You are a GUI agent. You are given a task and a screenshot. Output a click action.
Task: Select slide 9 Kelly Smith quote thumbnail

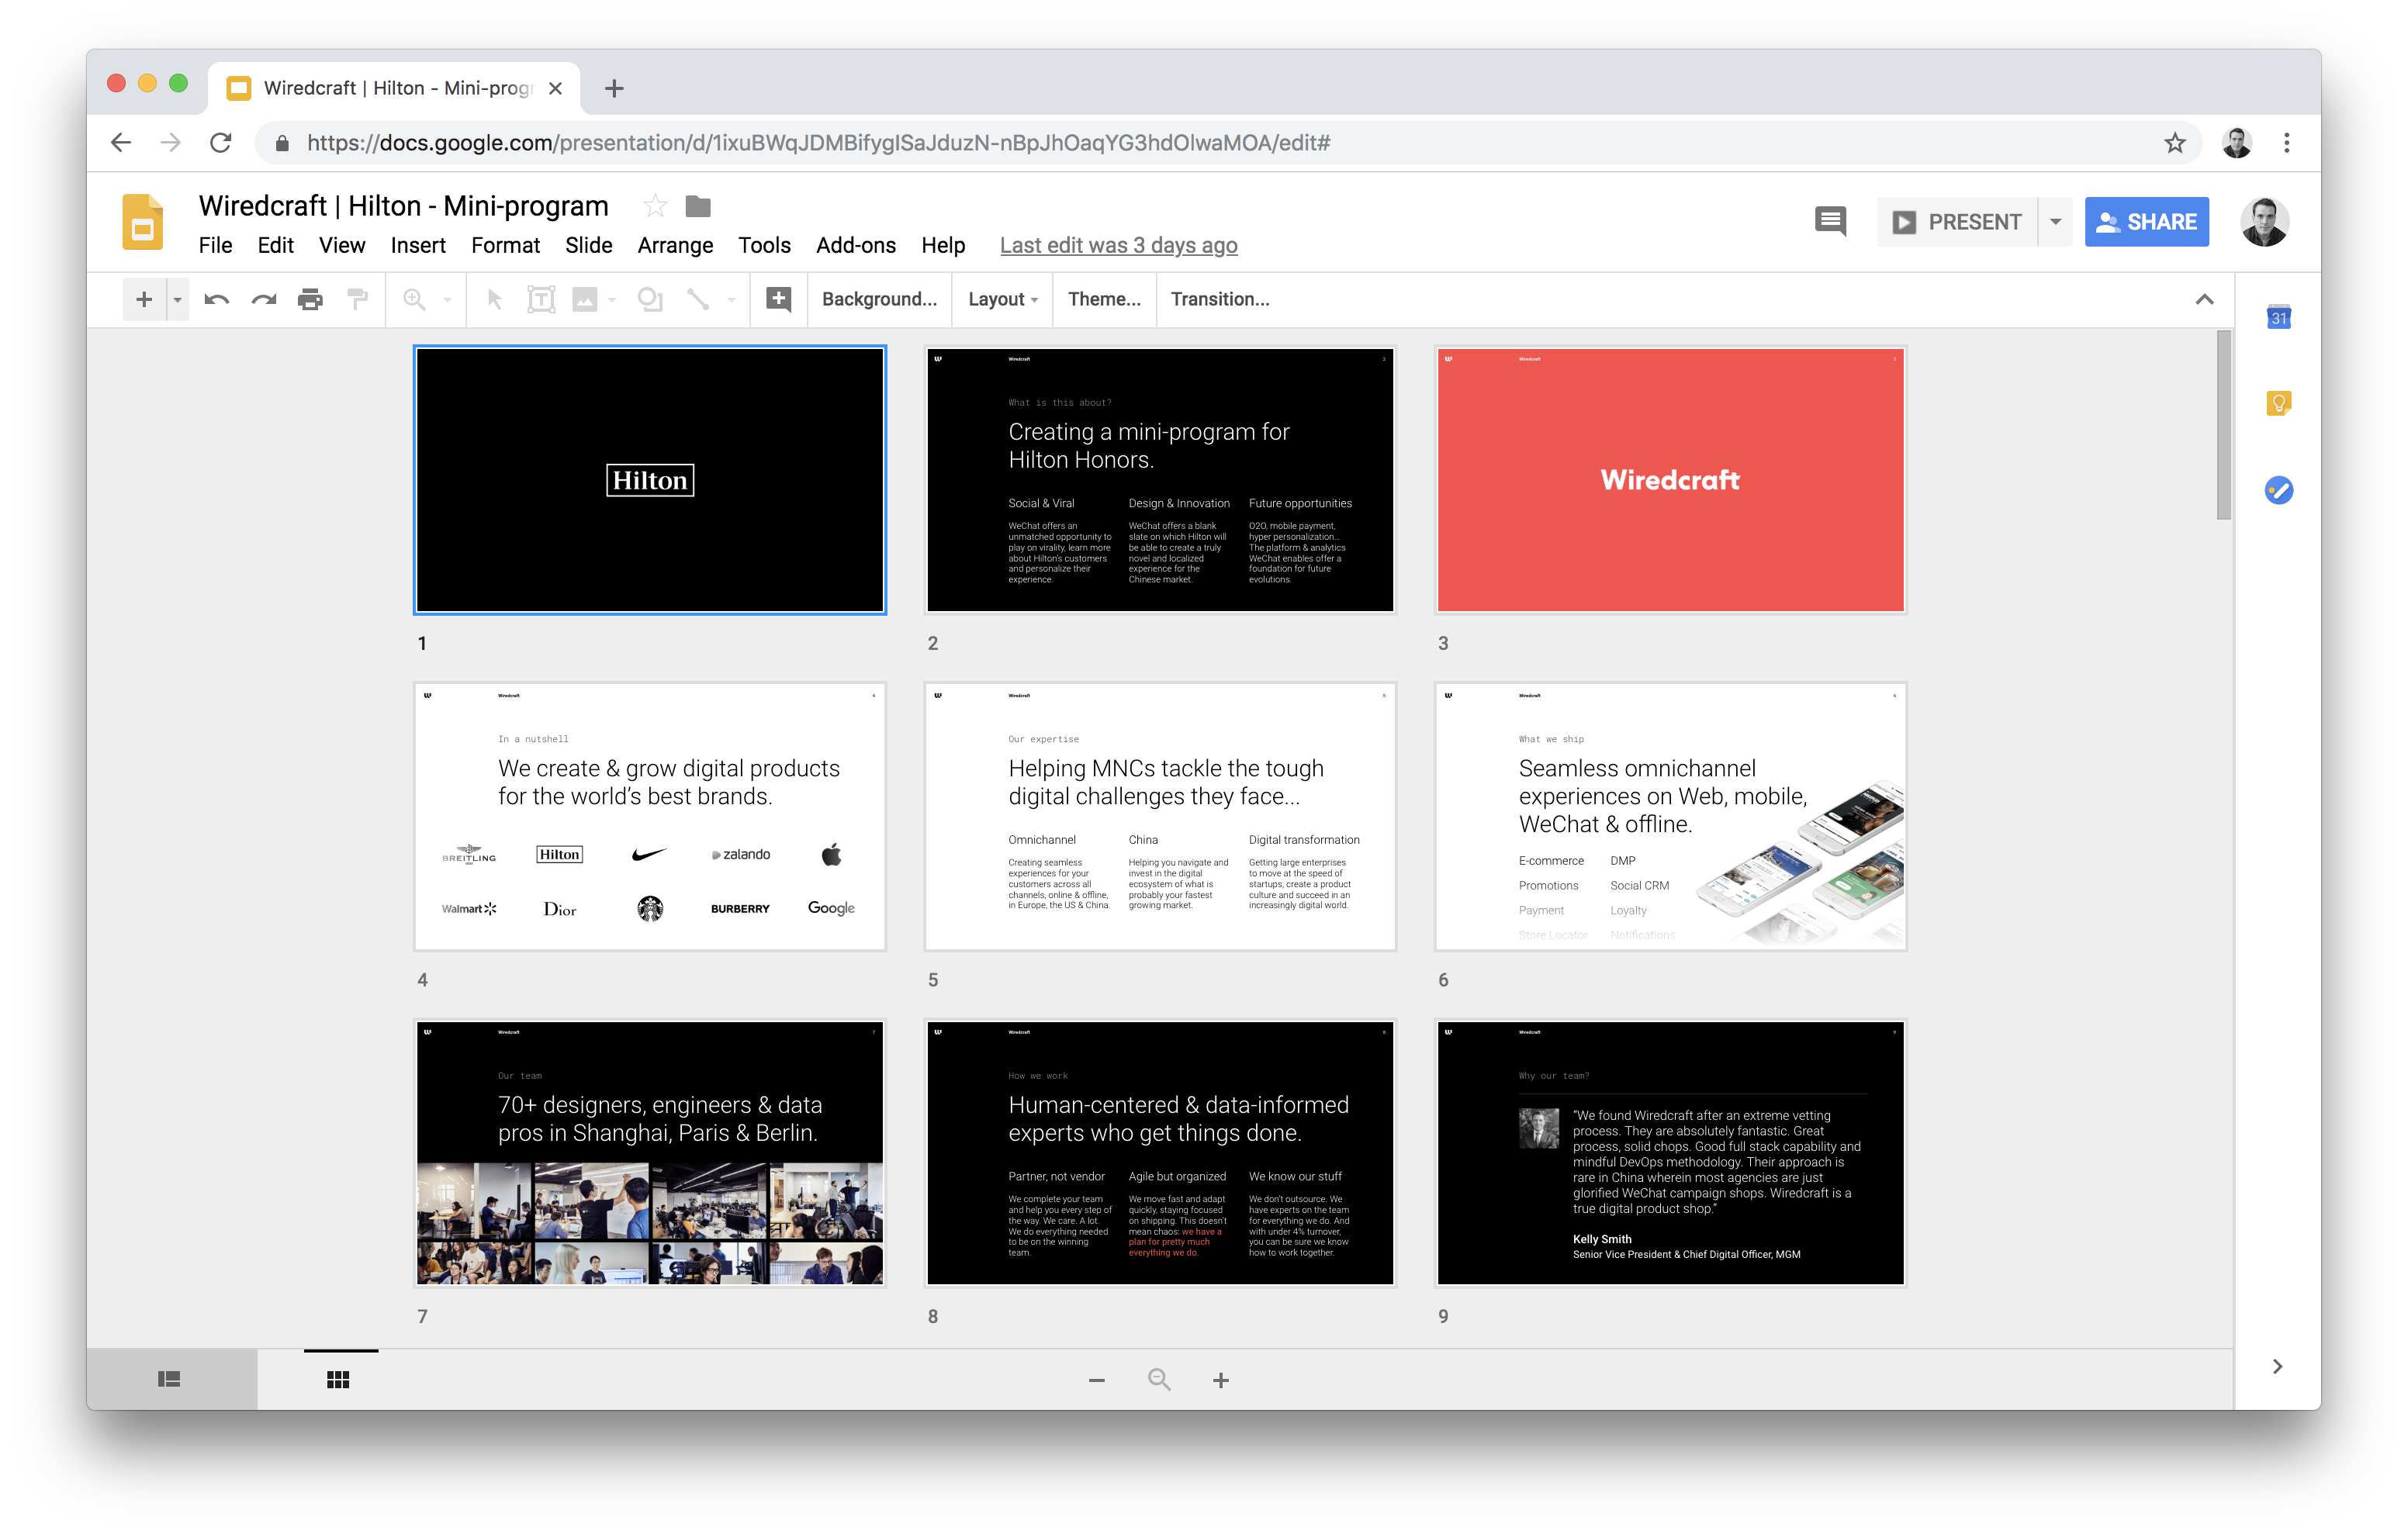(x=1670, y=1153)
